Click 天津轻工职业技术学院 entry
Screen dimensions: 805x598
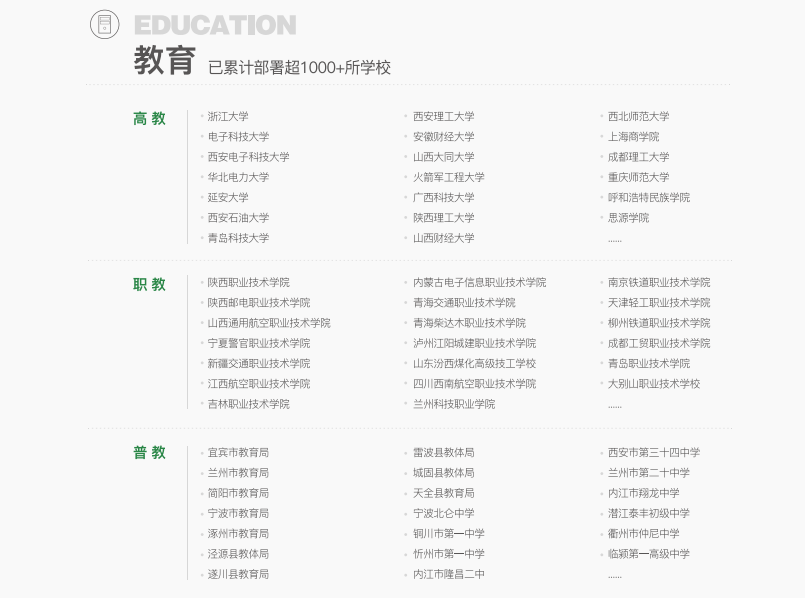659,303
